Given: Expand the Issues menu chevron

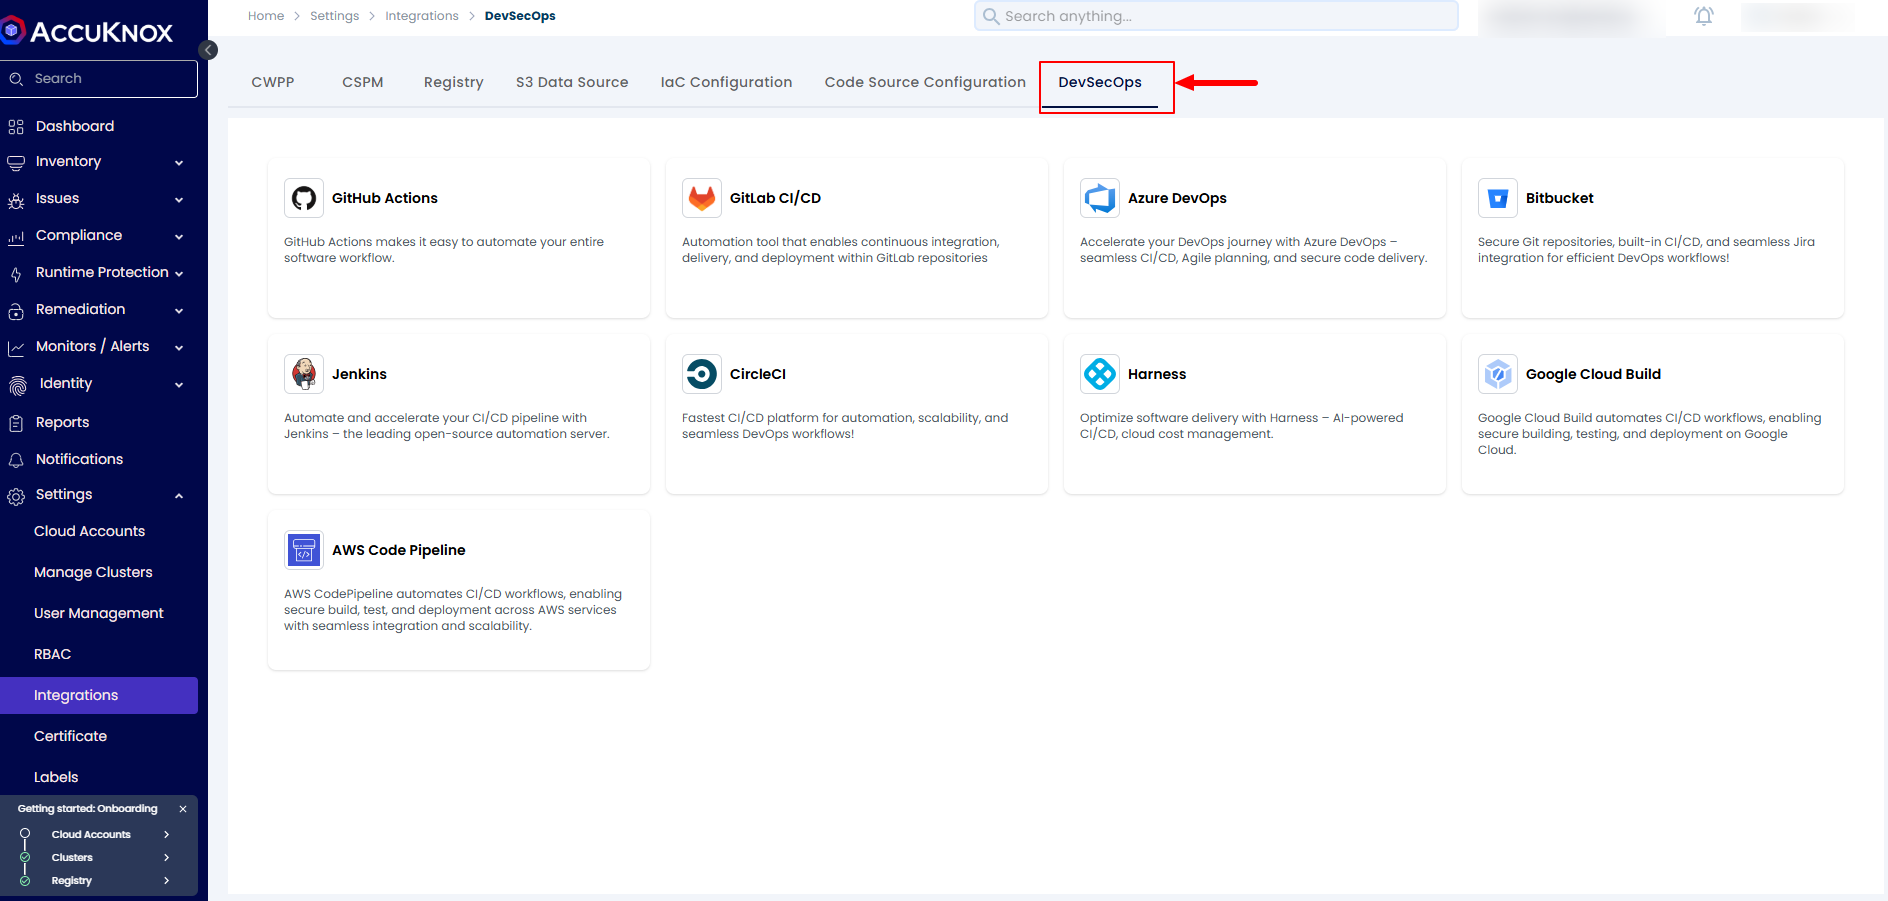Looking at the screenshot, I should click(179, 200).
